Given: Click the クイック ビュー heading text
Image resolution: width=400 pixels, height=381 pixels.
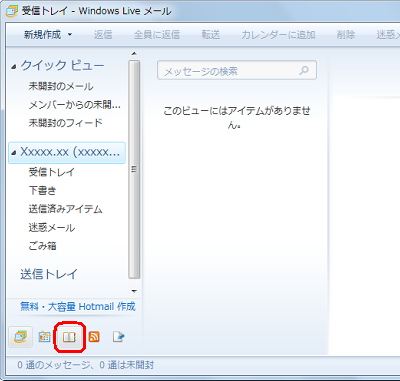Looking at the screenshot, I should 62,65.
